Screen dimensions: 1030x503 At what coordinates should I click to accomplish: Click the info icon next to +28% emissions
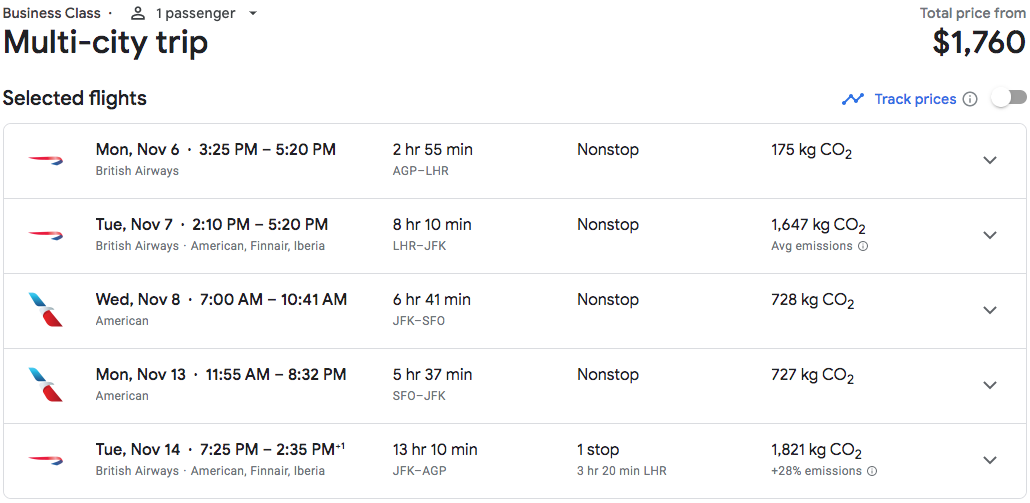pos(872,471)
